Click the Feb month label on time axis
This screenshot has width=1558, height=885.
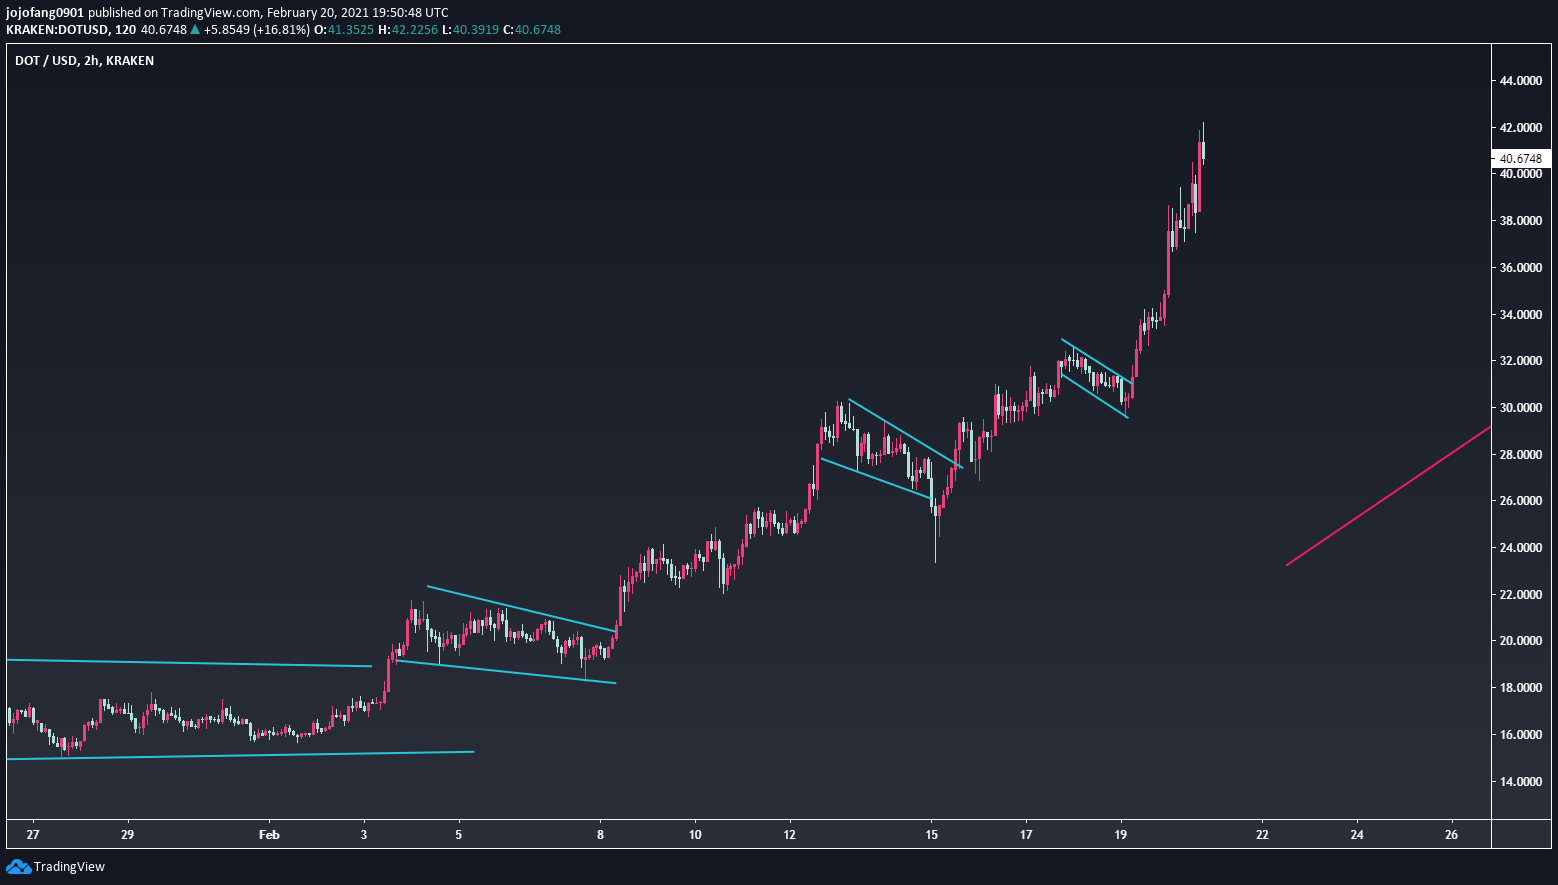point(269,835)
